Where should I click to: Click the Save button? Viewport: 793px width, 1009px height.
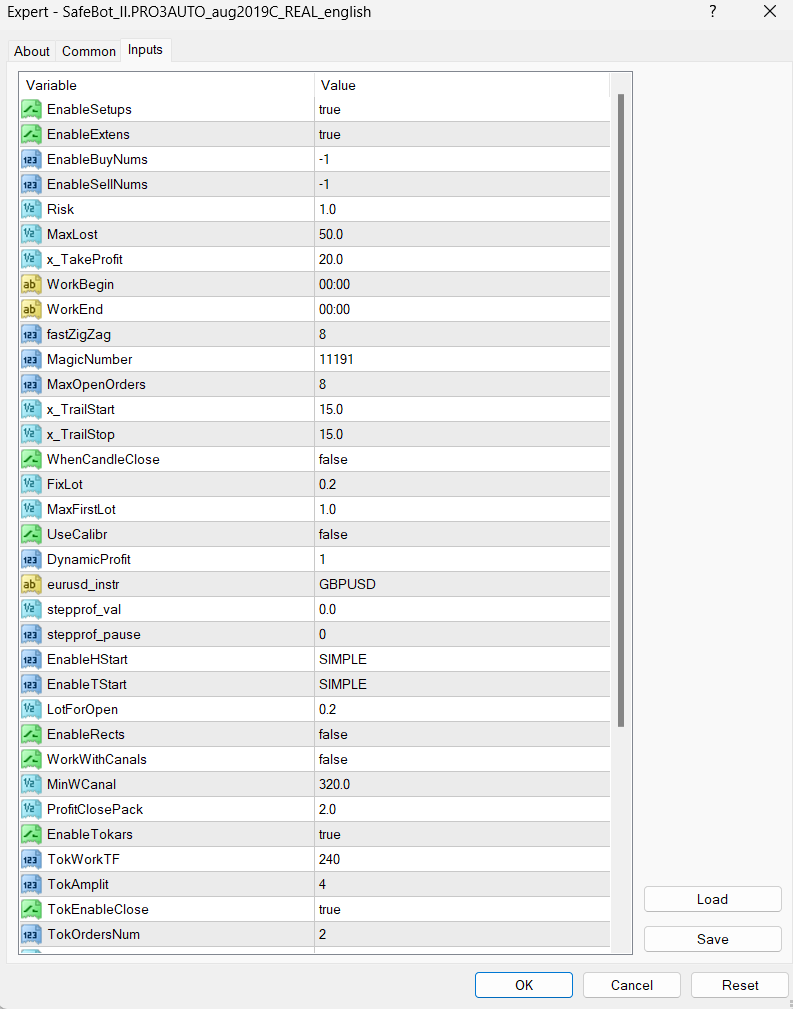[x=713, y=939]
